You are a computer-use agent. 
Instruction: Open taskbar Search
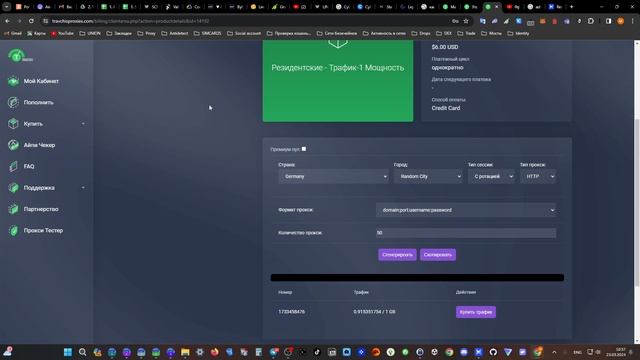click(x=82, y=352)
